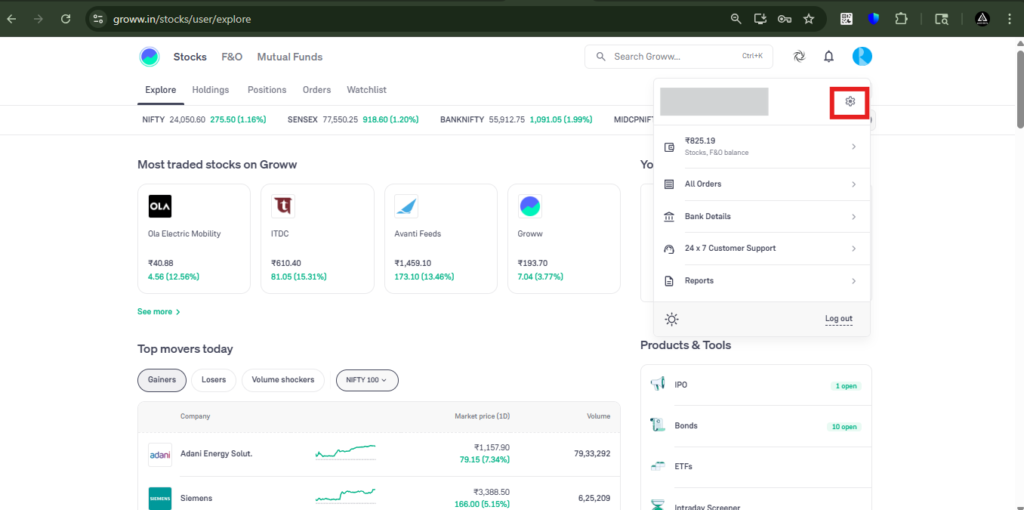Click the ITDC stock logo
Screen dimensions: 1024x510
coord(283,206)
